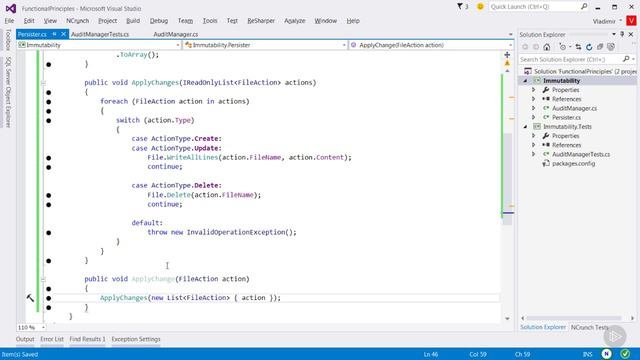Switch to the NCrunch Tests panel tab
Viewport: 640px width, 360px height.
589,327
